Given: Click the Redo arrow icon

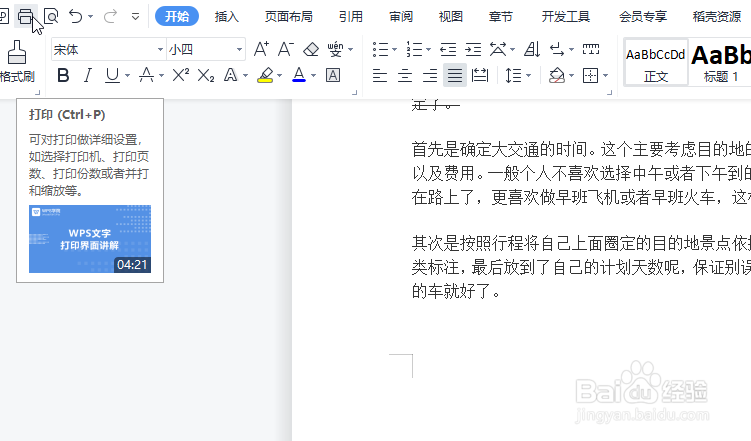Looking at the screenshot, I should coord(110,17).
